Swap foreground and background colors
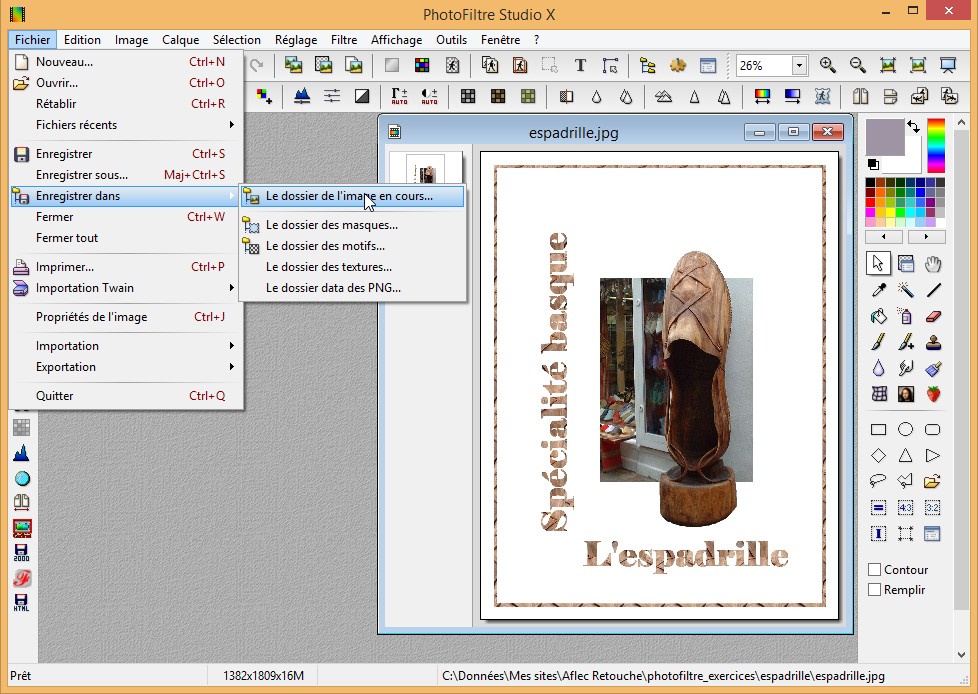 click(914, 127)
